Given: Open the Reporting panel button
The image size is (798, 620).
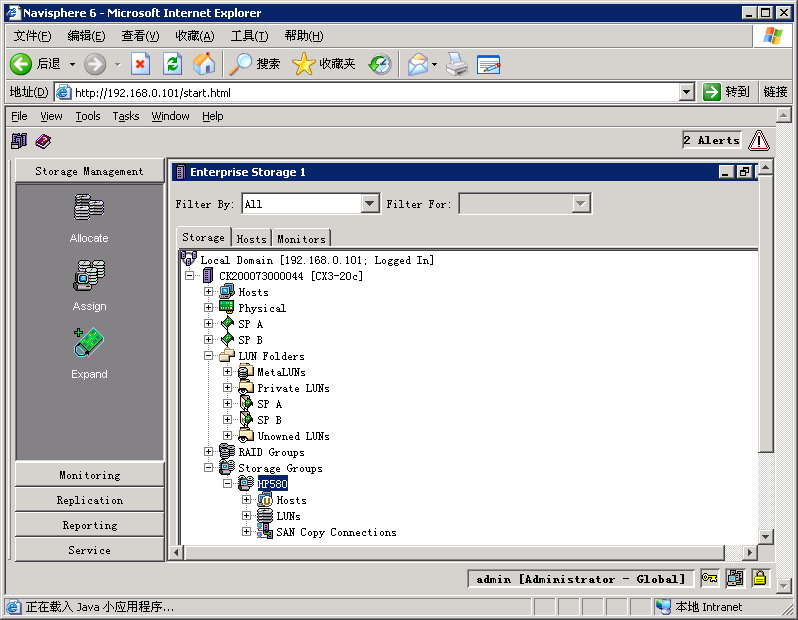Looking at the screenshot, I should click(90, 525).
